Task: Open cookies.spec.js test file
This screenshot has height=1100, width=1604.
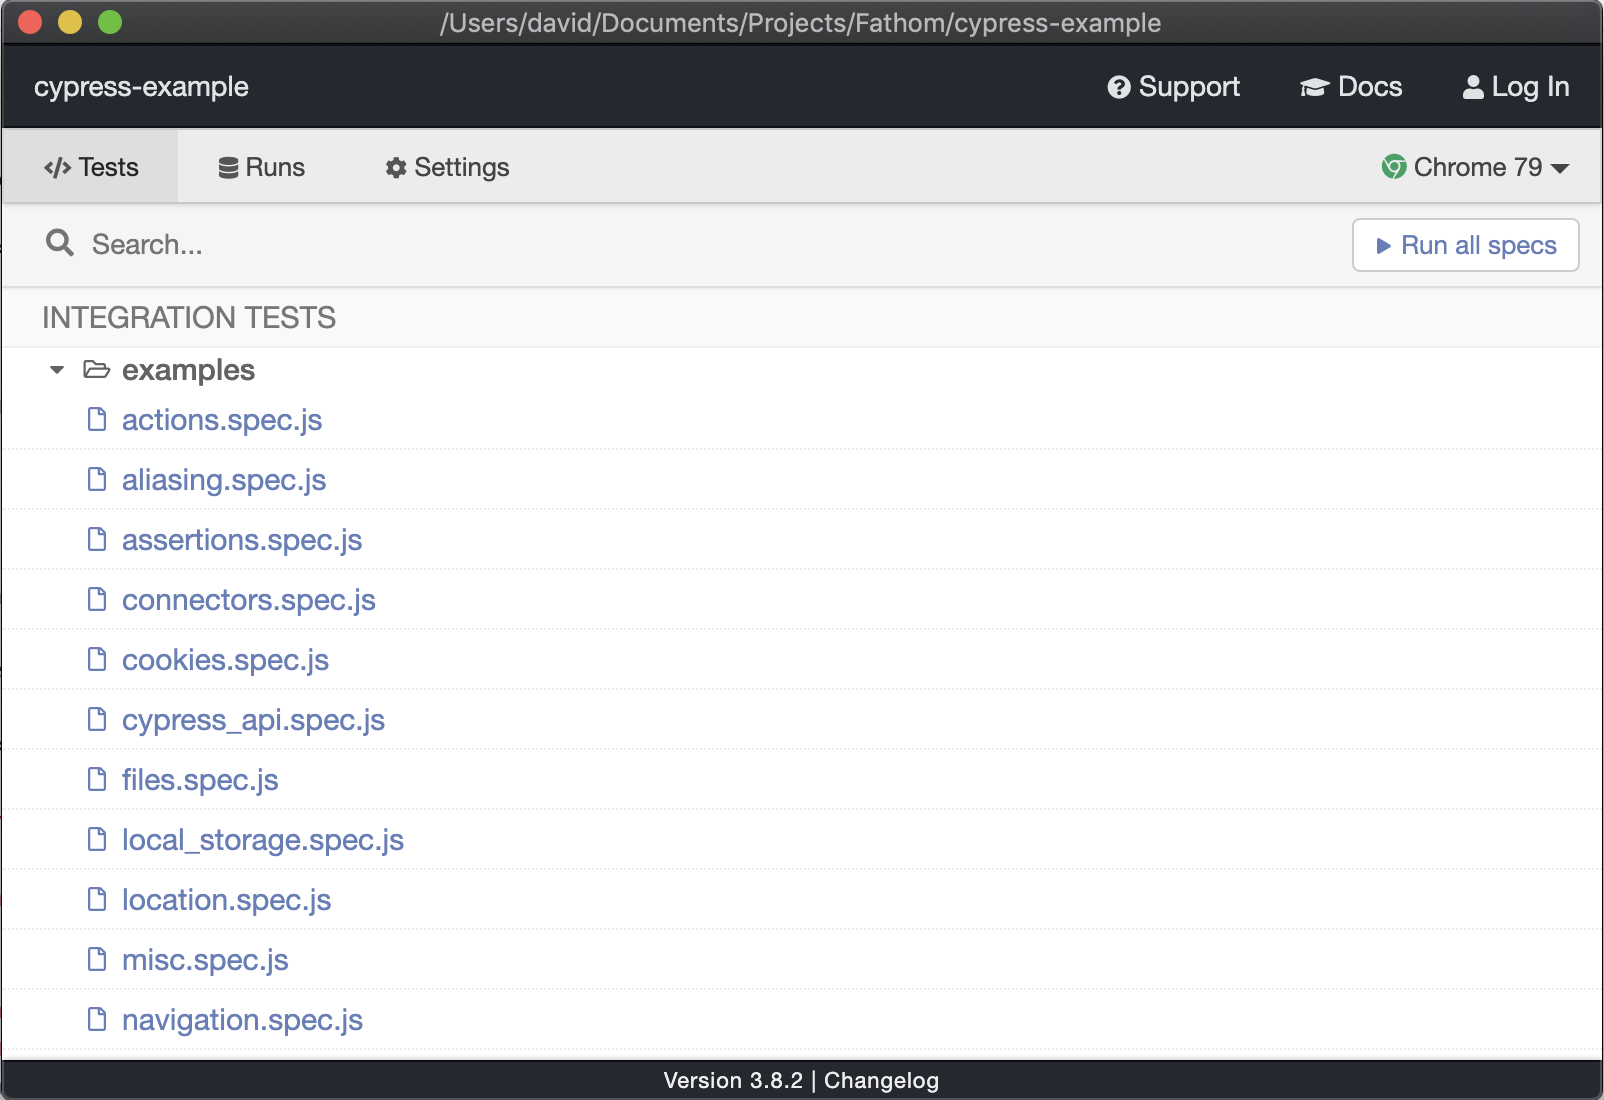Action: coord(225,660)
